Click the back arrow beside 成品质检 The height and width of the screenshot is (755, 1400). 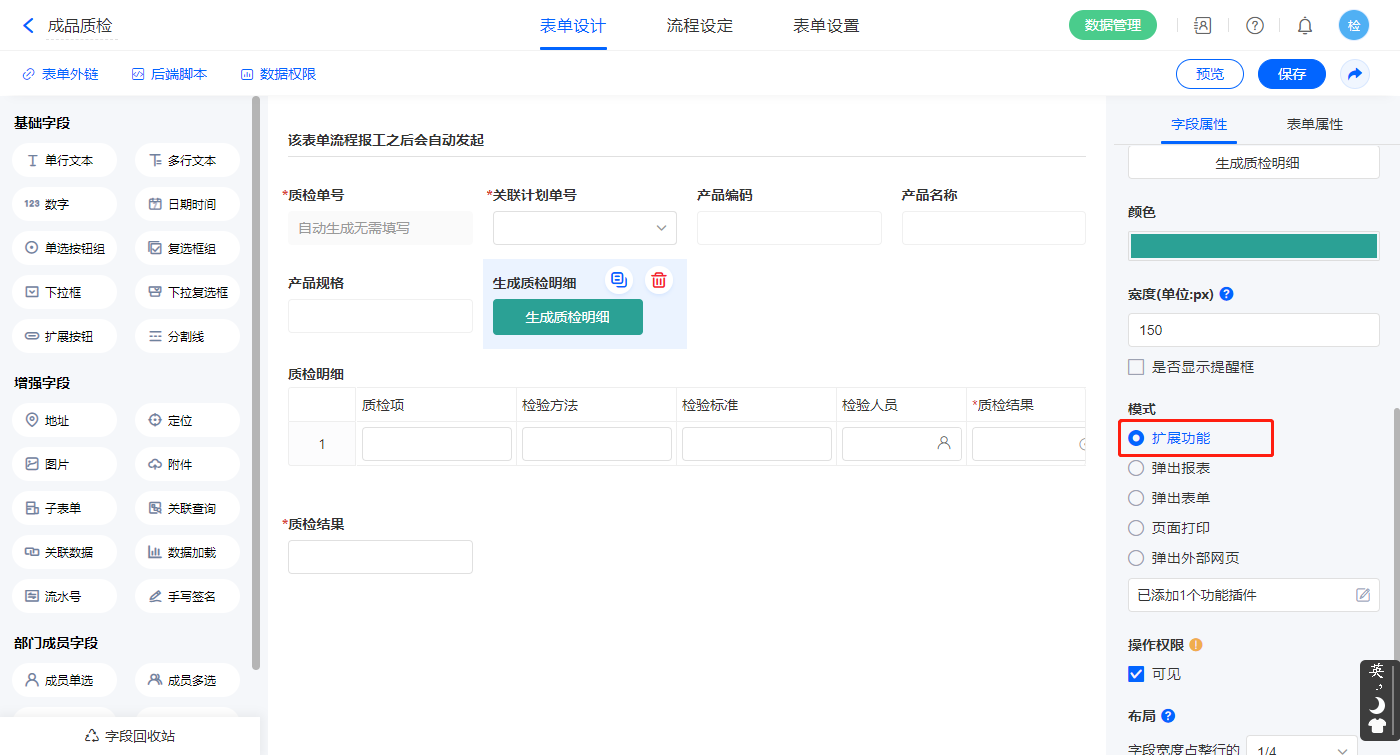[x=28, y=26]
